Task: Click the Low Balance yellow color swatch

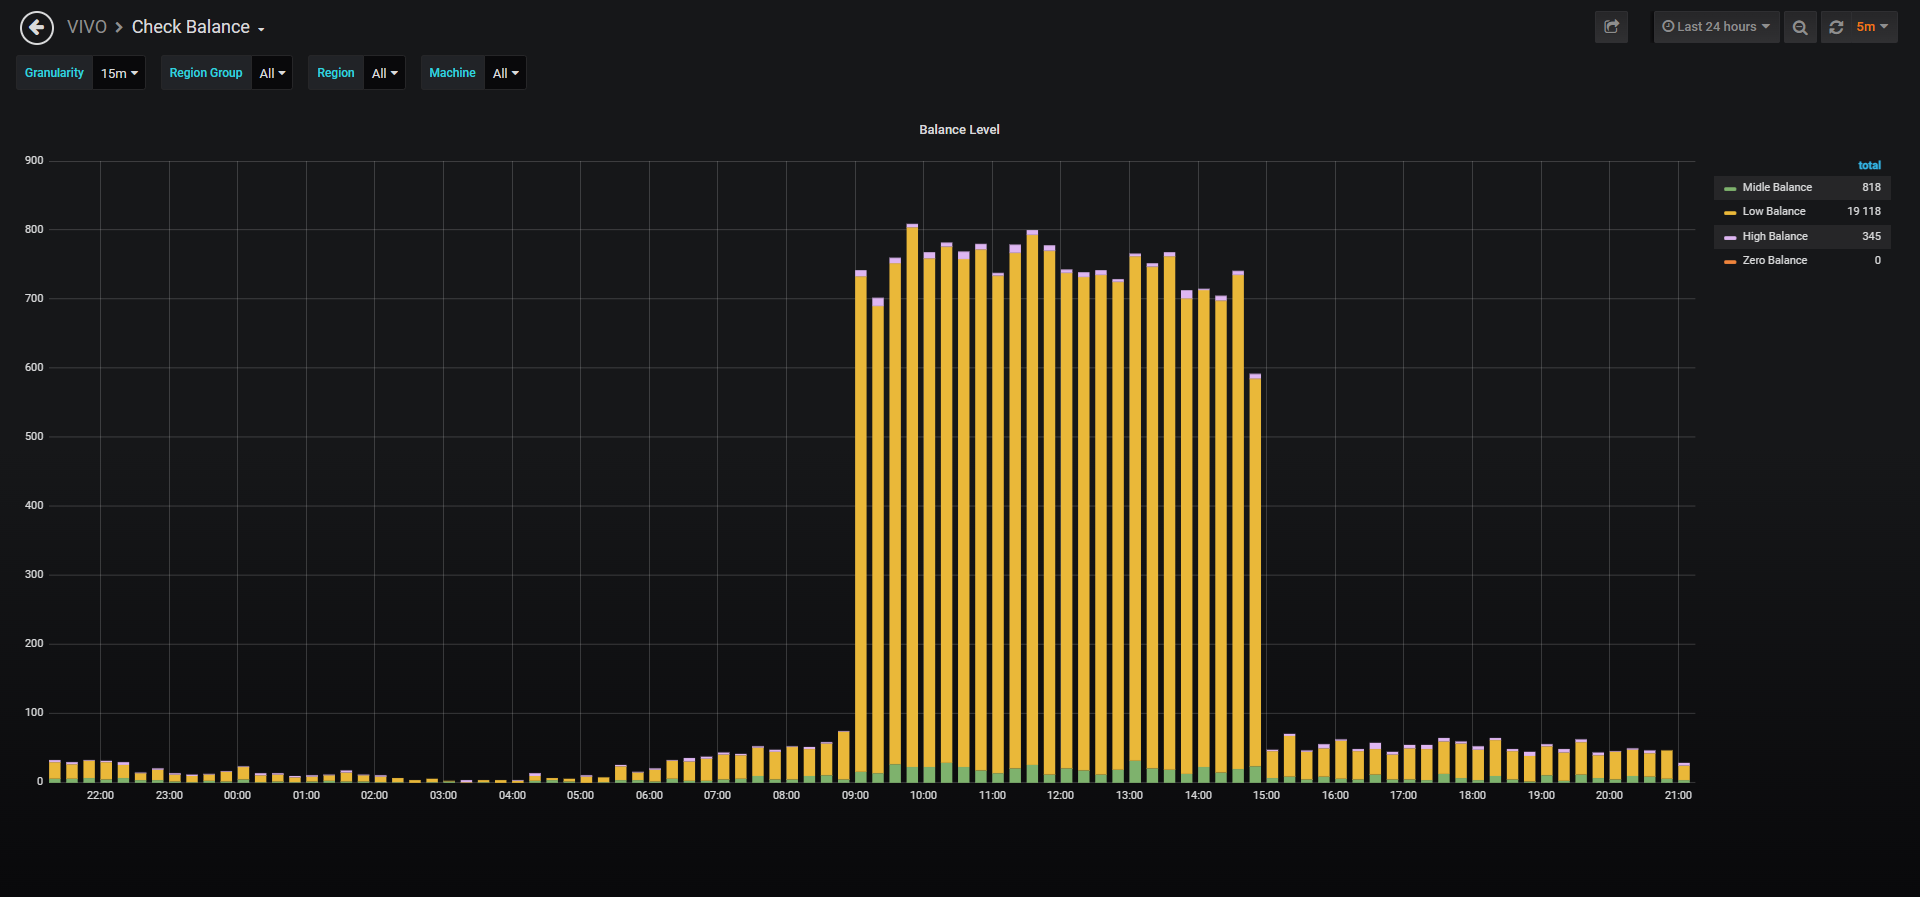Action: [1730, 212]
